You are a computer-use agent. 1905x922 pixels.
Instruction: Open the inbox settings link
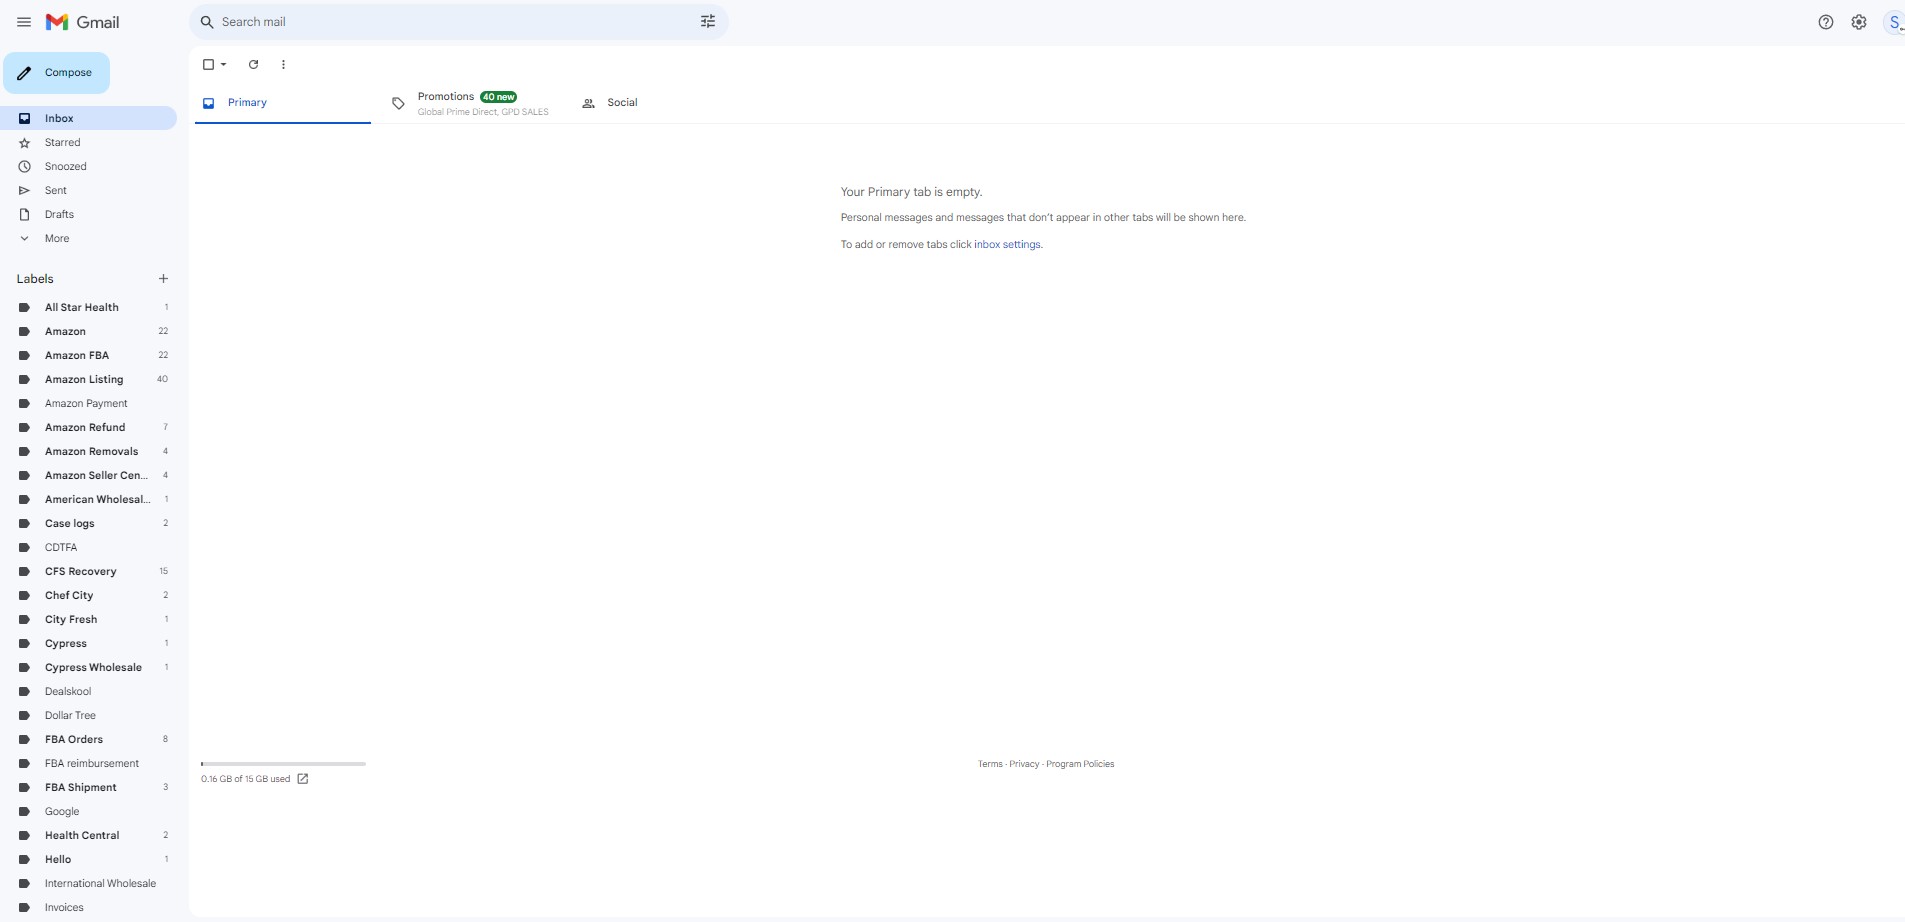click(x=1007, y=245)
